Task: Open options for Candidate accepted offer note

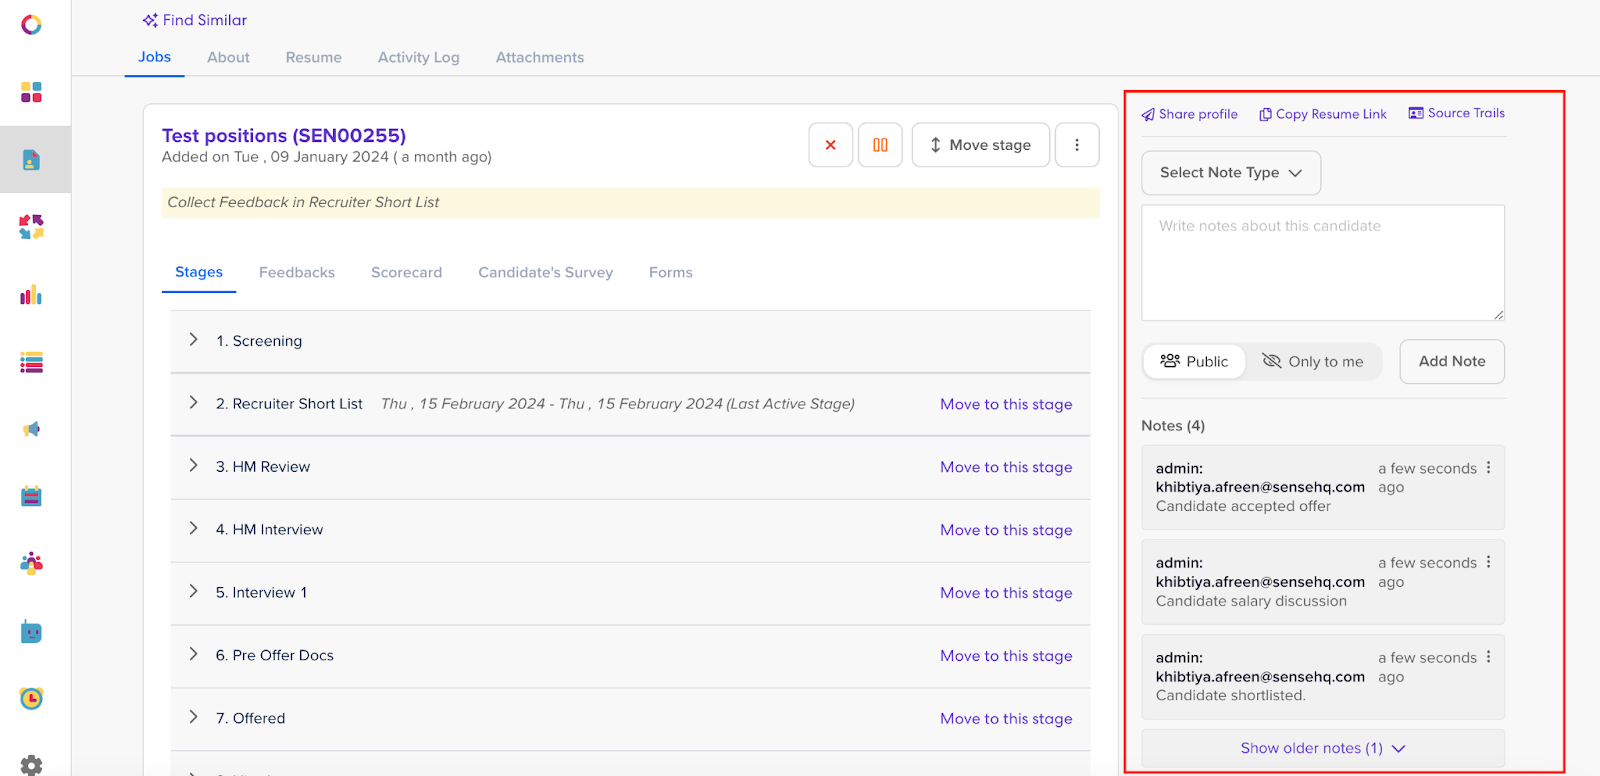Action: [x=1488, y=467]
